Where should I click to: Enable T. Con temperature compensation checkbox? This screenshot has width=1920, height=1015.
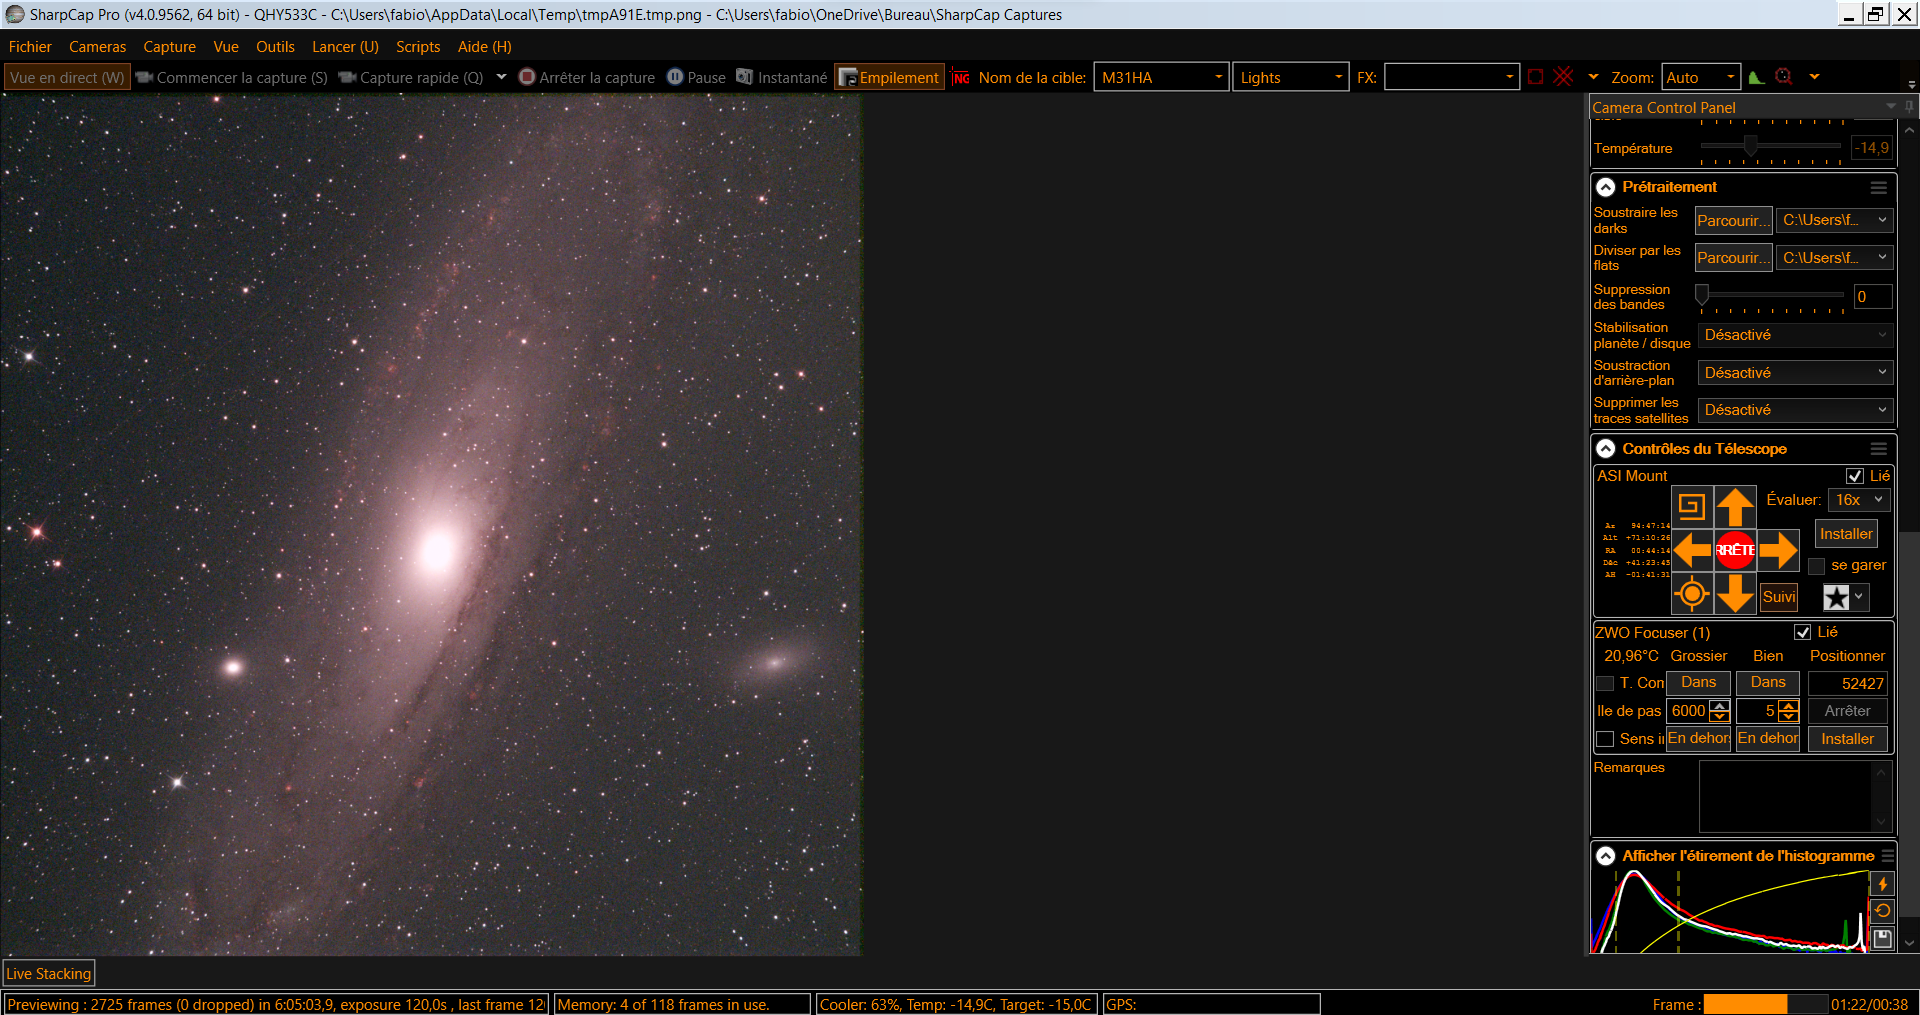pyautogui.click(x=1605, y=683)
